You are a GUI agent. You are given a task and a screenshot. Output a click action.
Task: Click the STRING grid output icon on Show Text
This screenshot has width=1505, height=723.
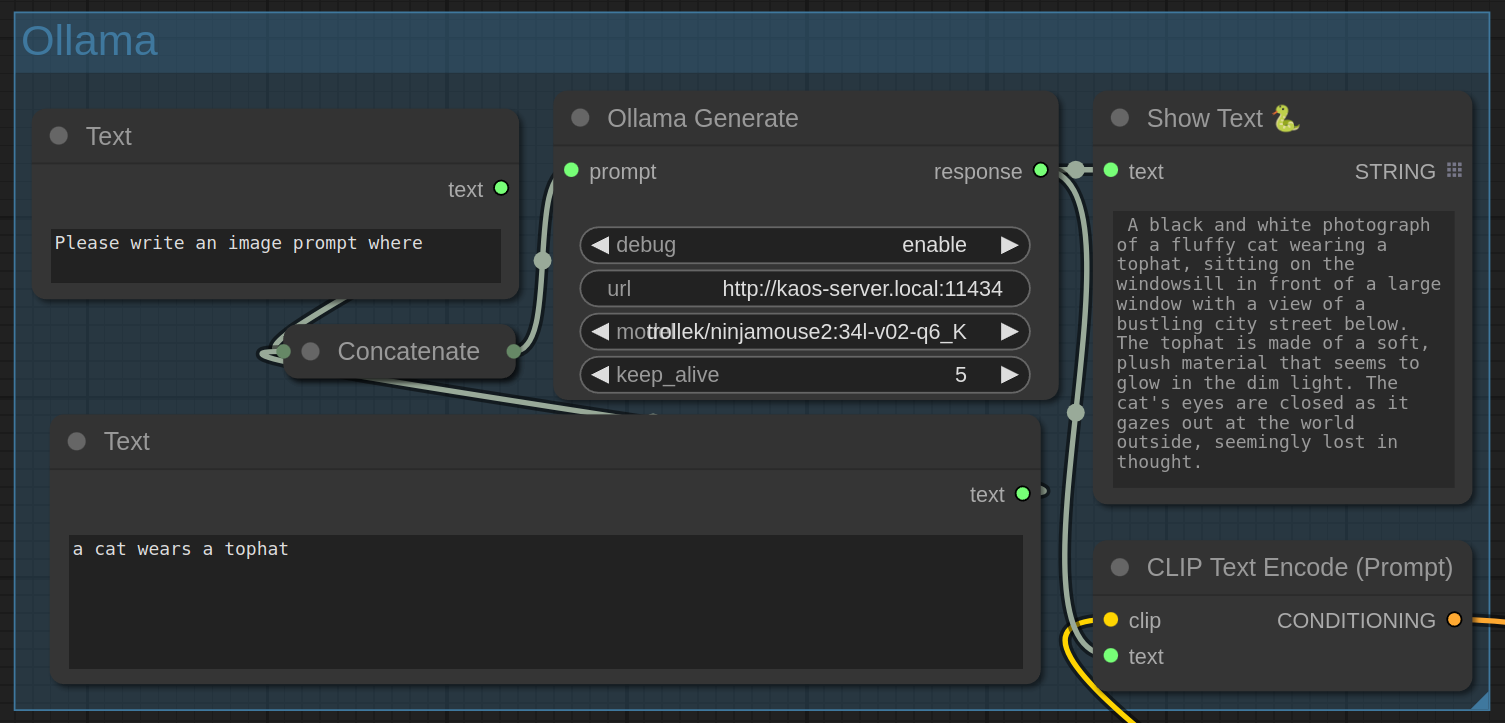click(1454, 171)
